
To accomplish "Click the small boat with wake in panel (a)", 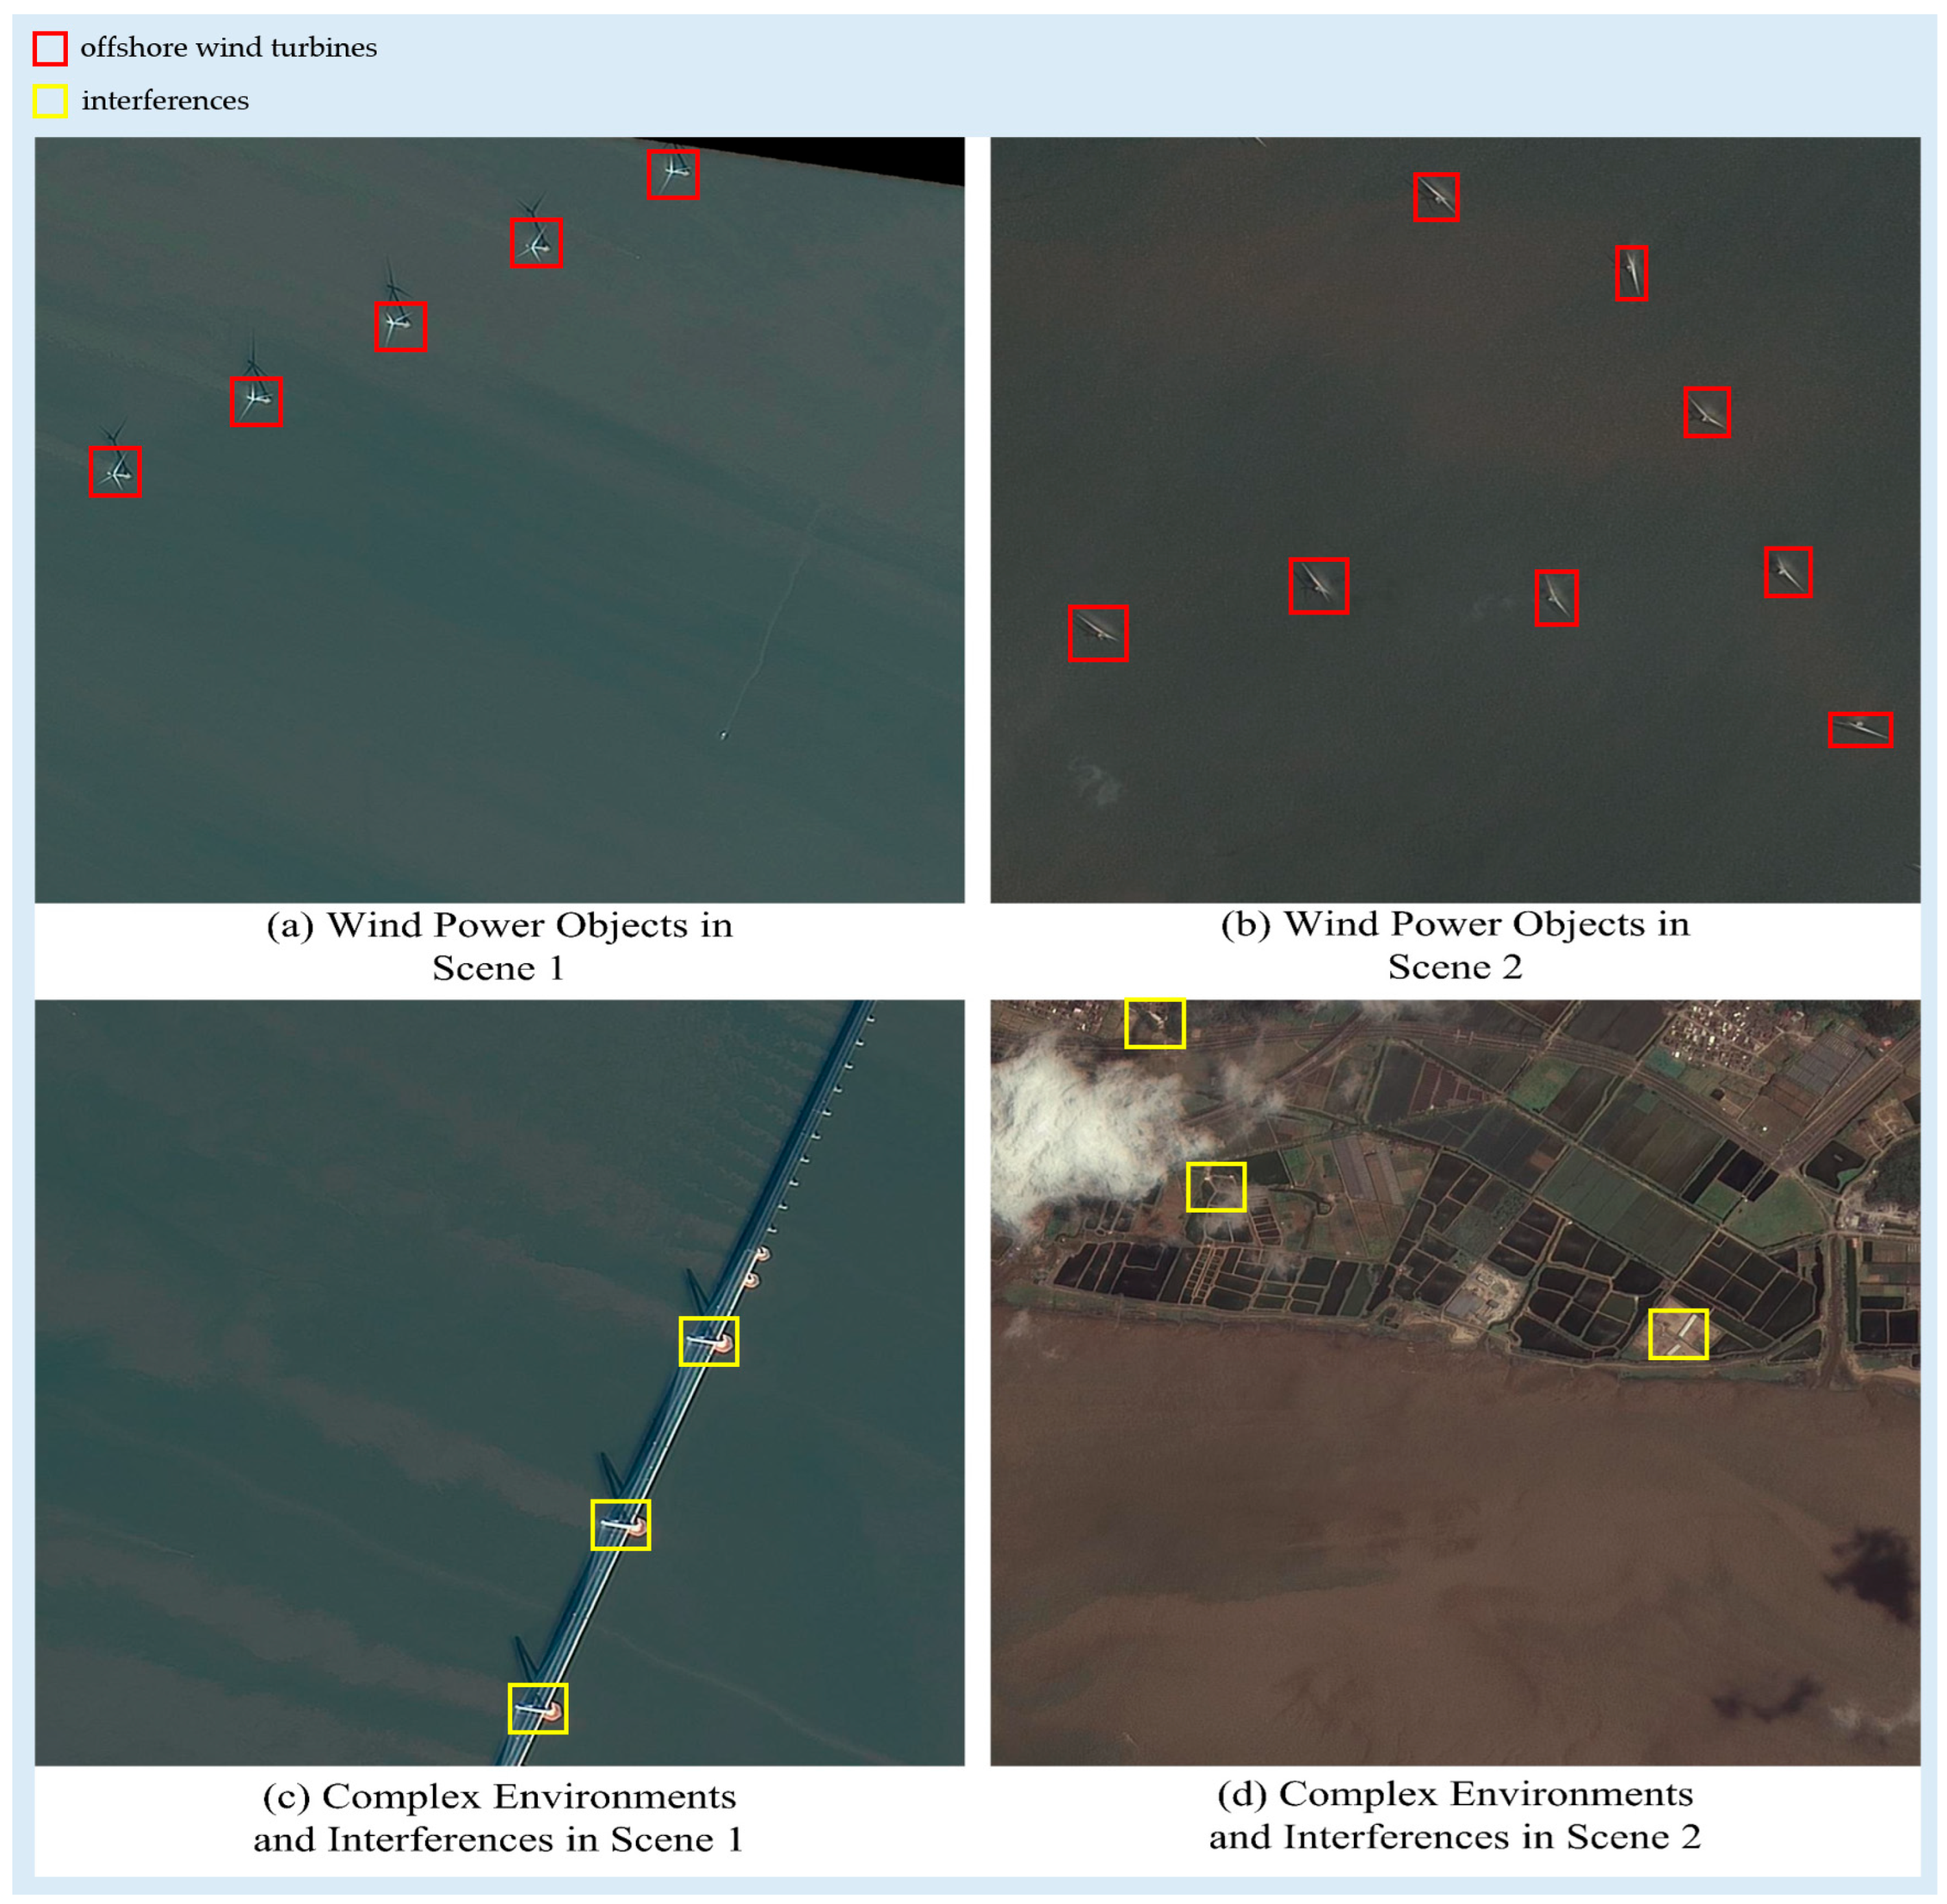I will point(723,736).
